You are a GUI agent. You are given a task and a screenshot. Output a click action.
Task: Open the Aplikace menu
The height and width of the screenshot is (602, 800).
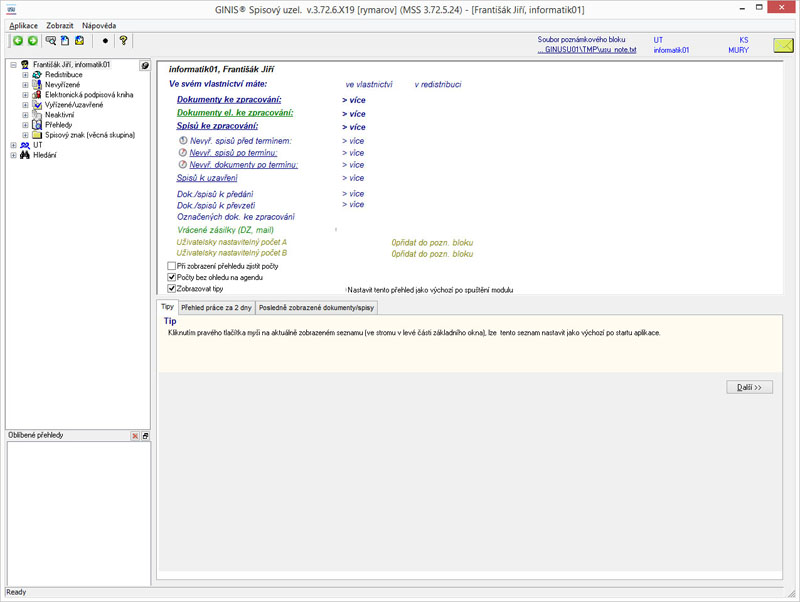(x=23, y=26)
